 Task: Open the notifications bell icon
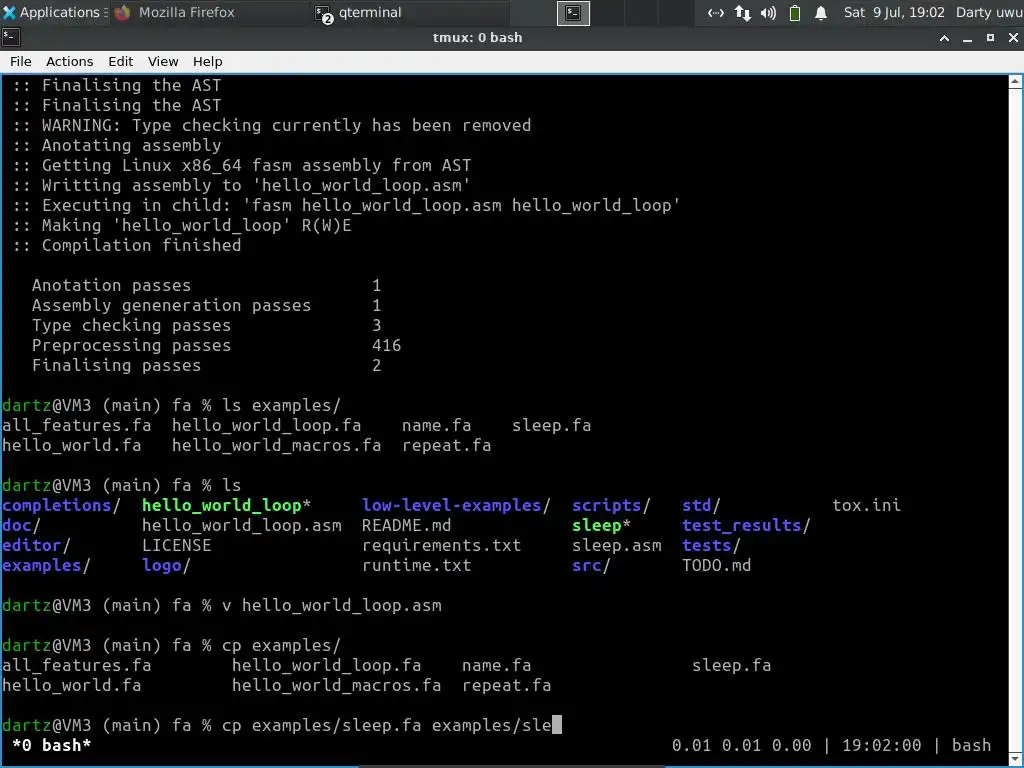coord(821,13)
